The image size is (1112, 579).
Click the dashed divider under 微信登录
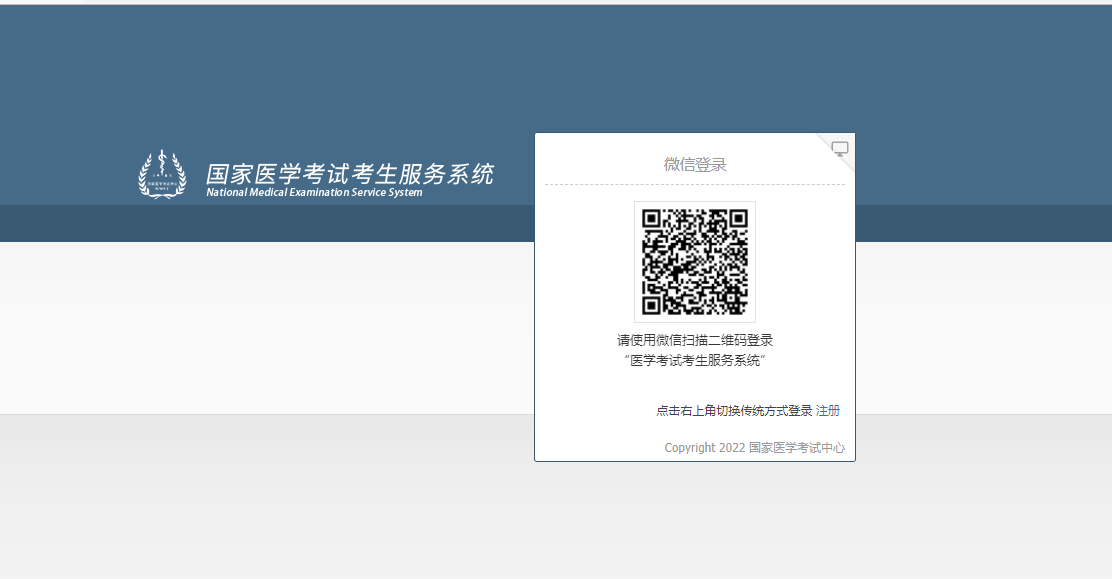pos(695,185)
